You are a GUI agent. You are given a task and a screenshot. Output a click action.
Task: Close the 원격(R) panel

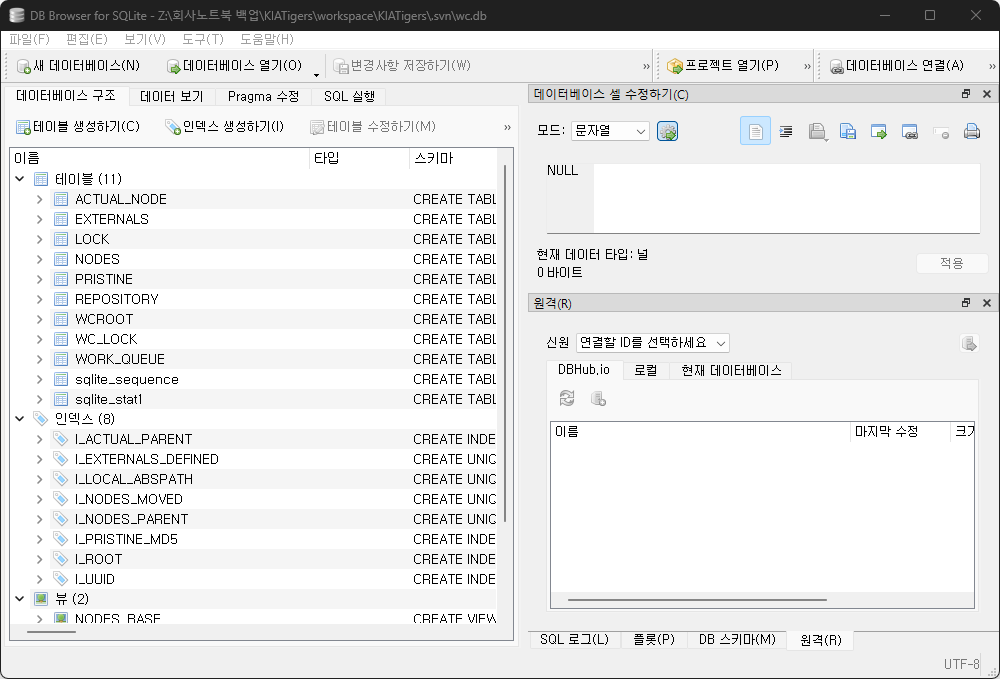(987, 303)
